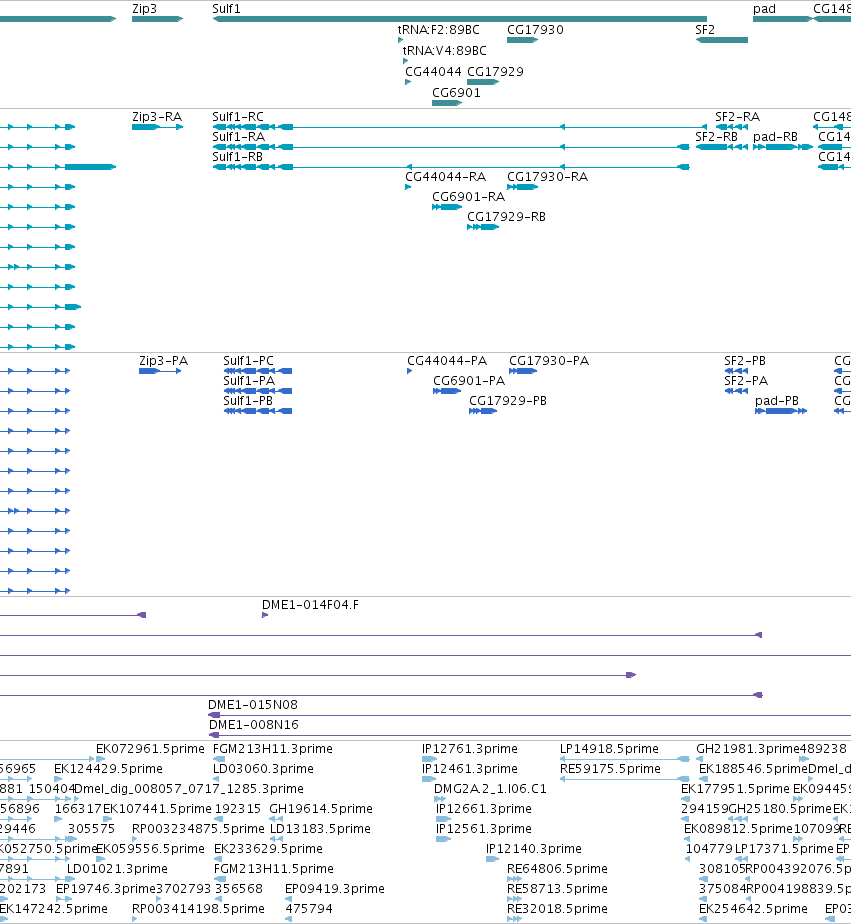
Task: Select the CG17930-PA protein label
Action: pyautogui.click(x=549, y=361)
